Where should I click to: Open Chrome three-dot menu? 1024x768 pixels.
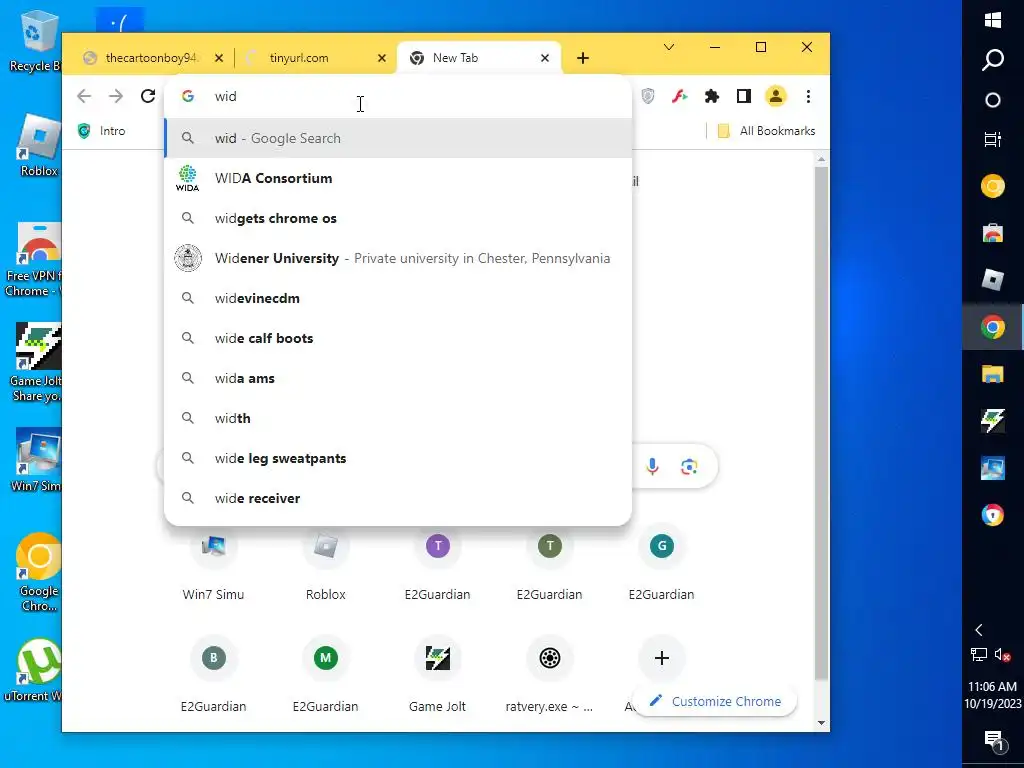[x=808, y=96]
